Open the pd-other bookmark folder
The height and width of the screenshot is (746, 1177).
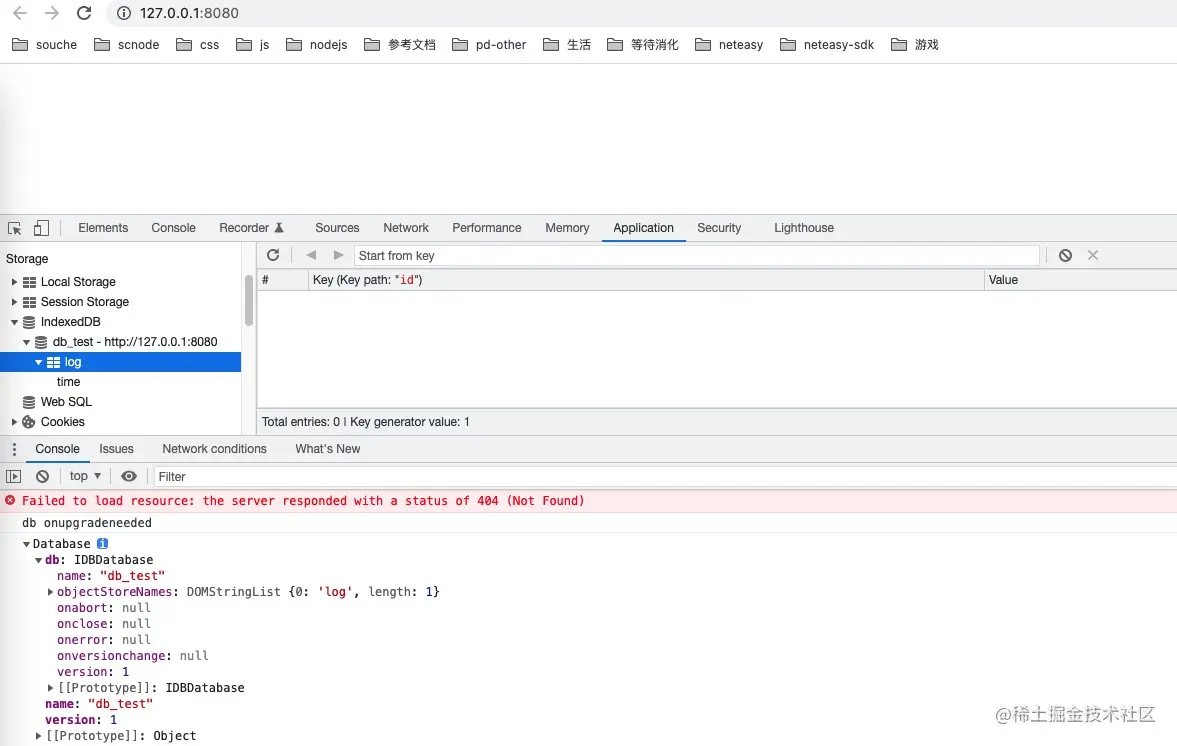click(x=489, y=45)
